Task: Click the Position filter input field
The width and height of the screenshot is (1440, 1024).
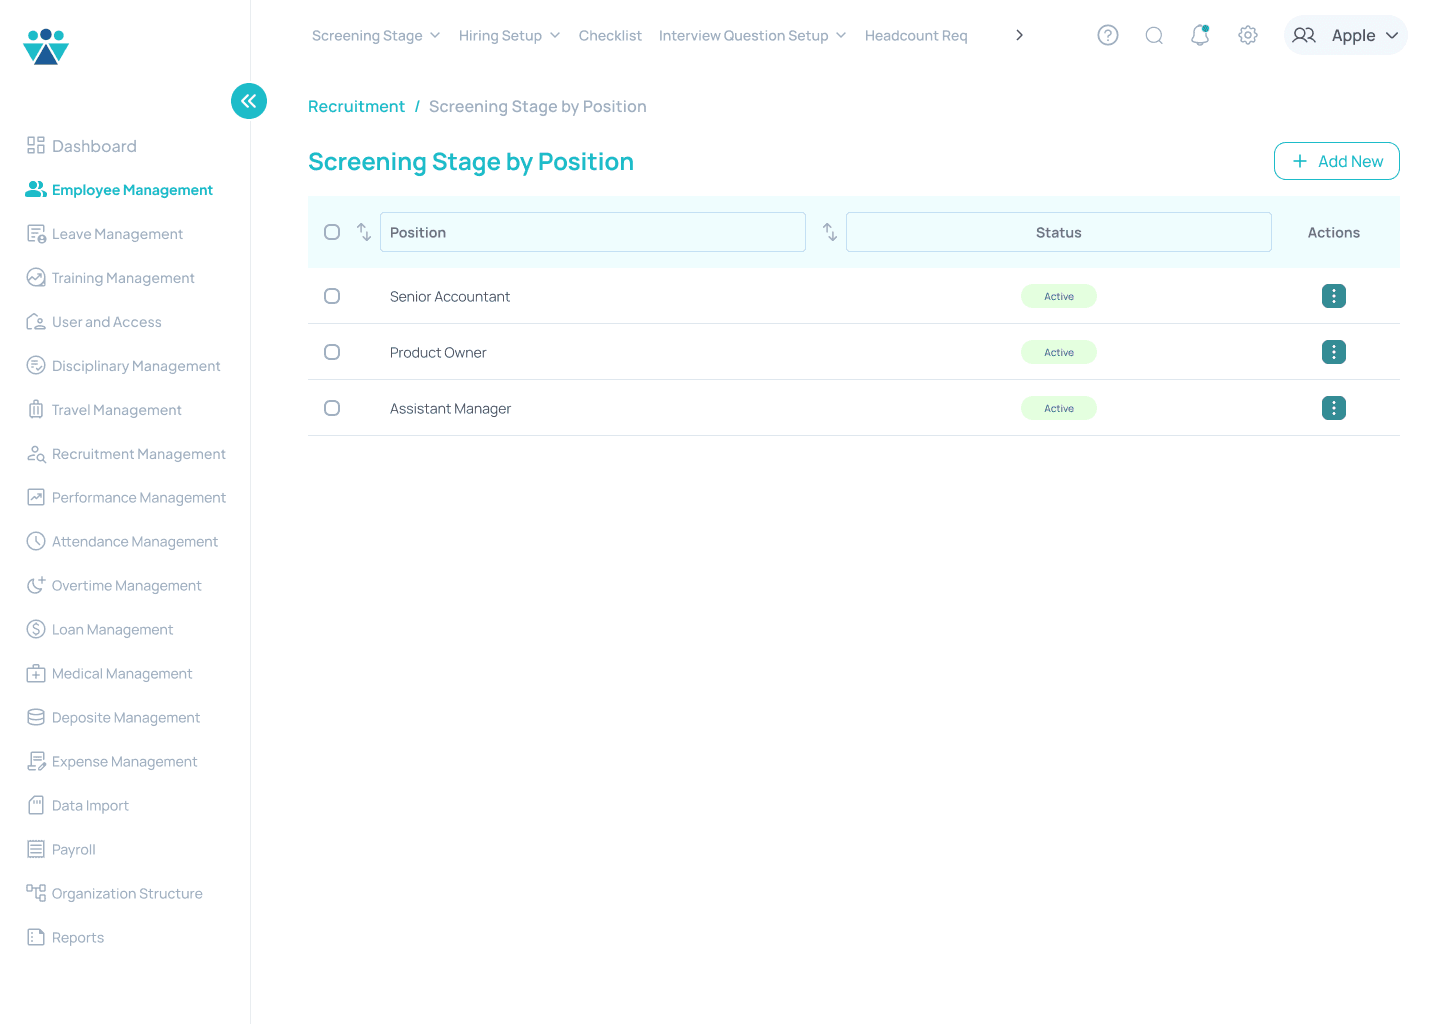Action: [593, 232]
